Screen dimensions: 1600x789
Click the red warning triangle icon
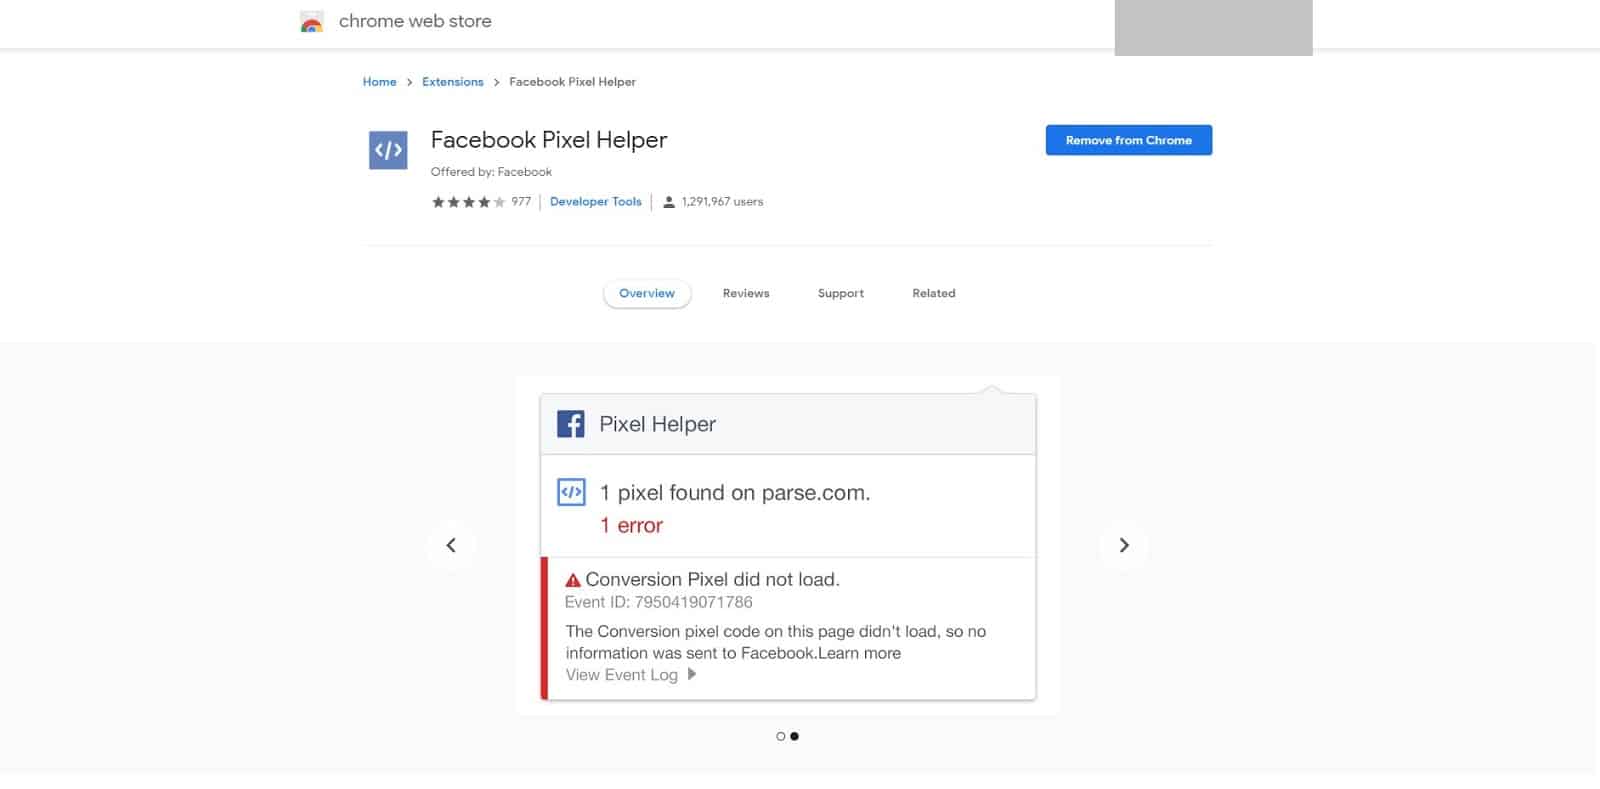point(573,580)
